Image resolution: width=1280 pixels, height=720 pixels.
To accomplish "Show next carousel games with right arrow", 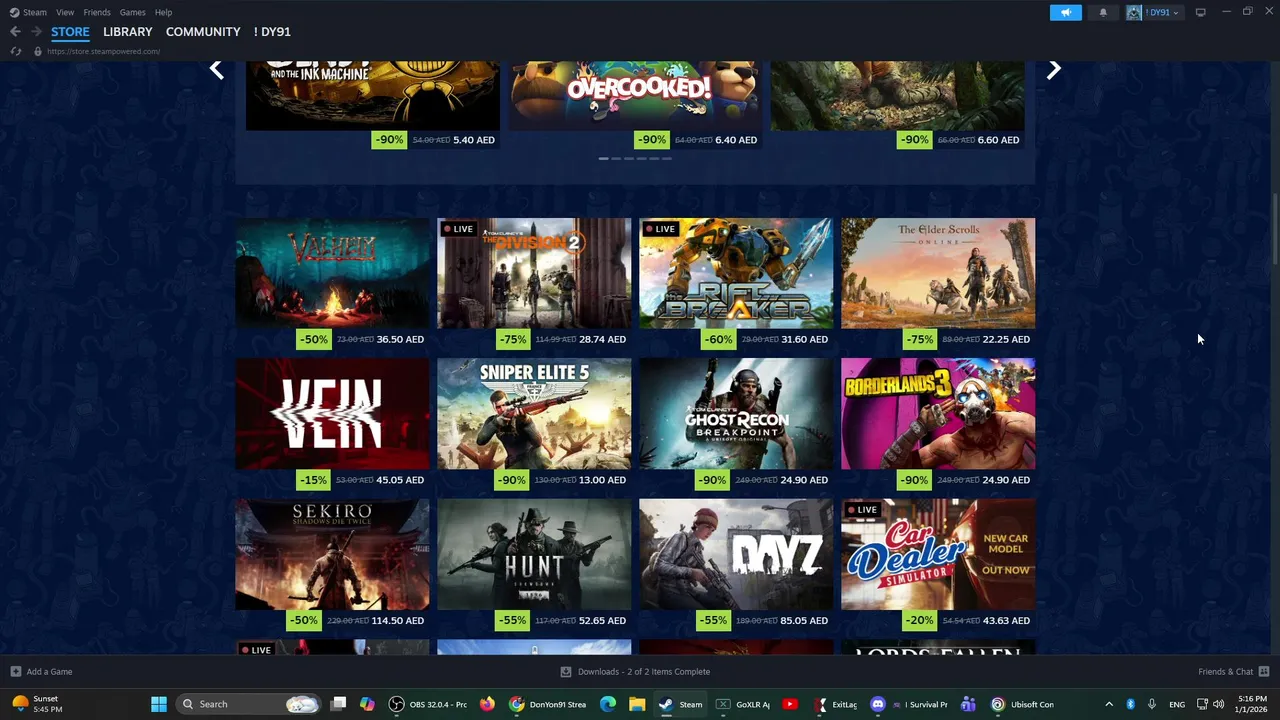I will (1053, 69).
